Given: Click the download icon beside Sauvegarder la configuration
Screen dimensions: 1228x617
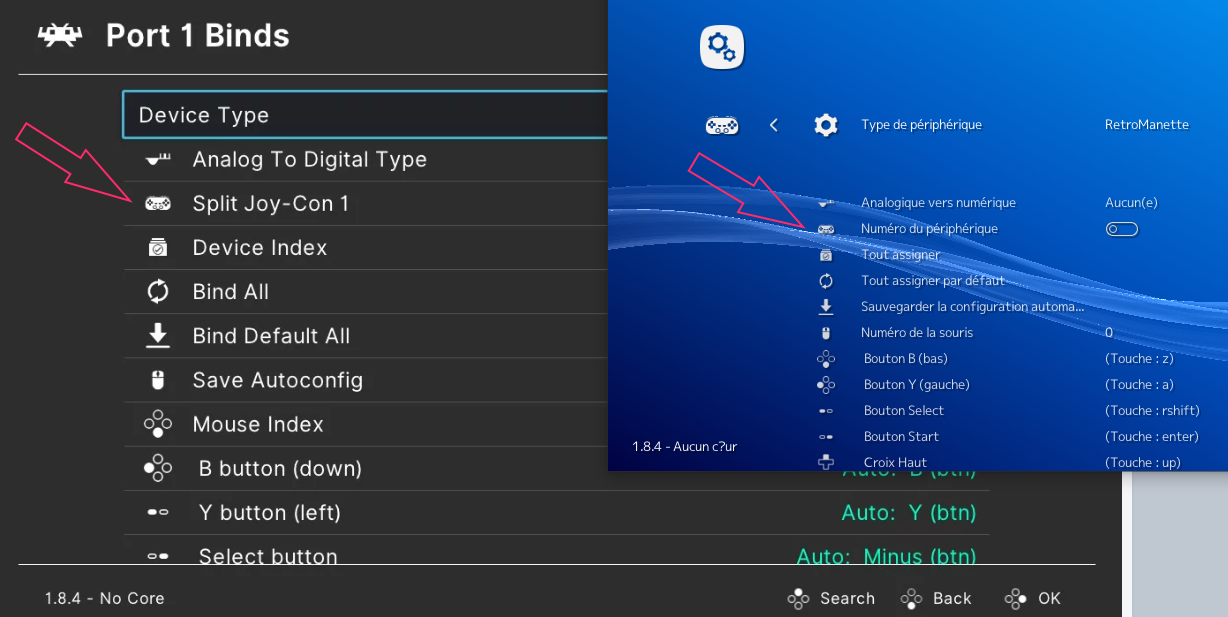Looking at the screenshot, I should click(x=828, y=306).
